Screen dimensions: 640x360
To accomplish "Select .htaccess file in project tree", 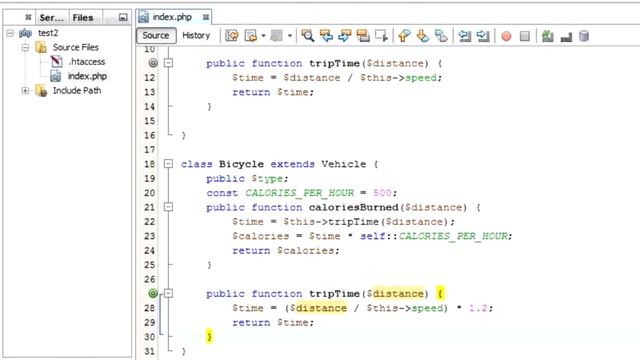I will click(87, 62).
